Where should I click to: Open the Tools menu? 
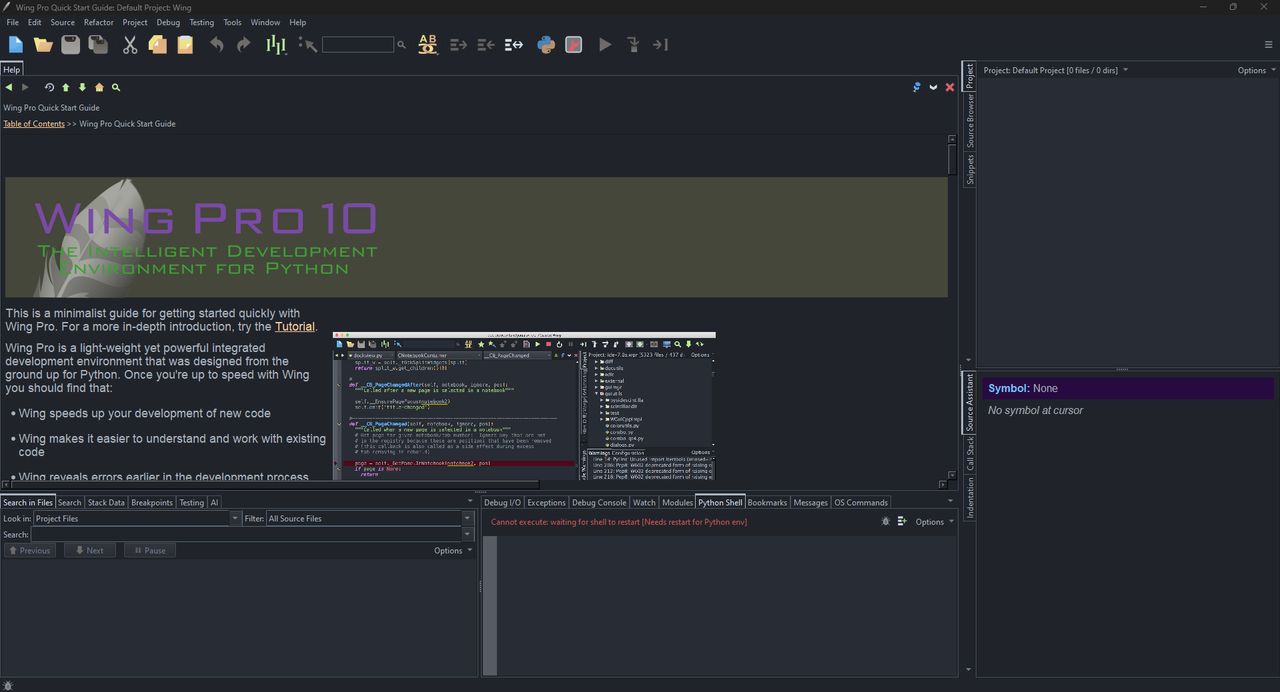[232, 22]
